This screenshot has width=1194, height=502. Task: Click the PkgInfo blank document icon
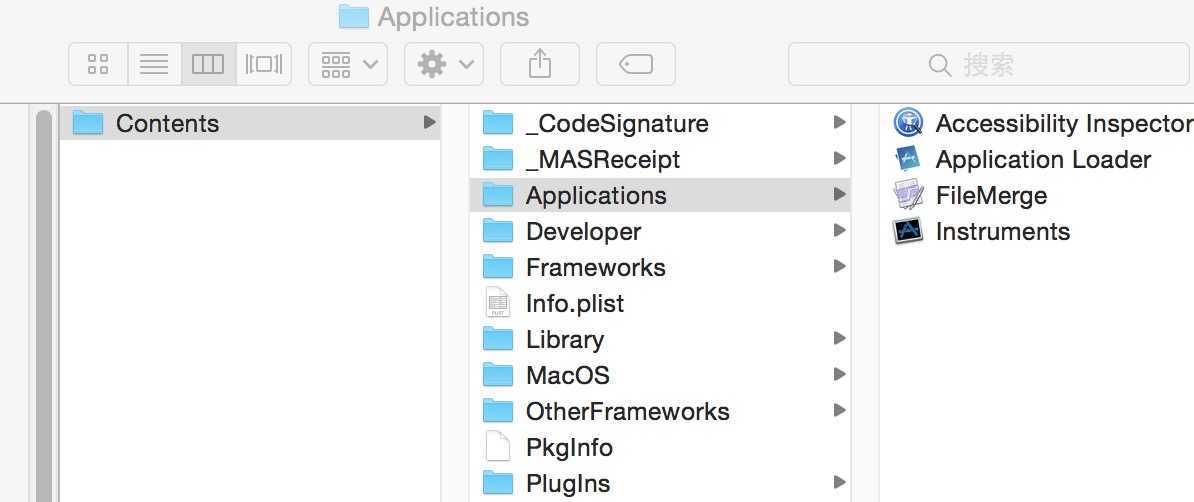point(497,446)
